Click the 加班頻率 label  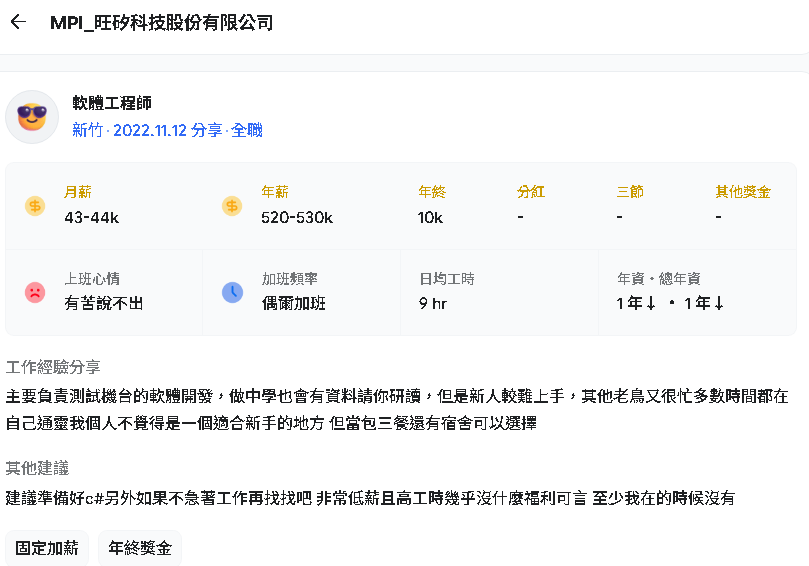tap(289, 279)
